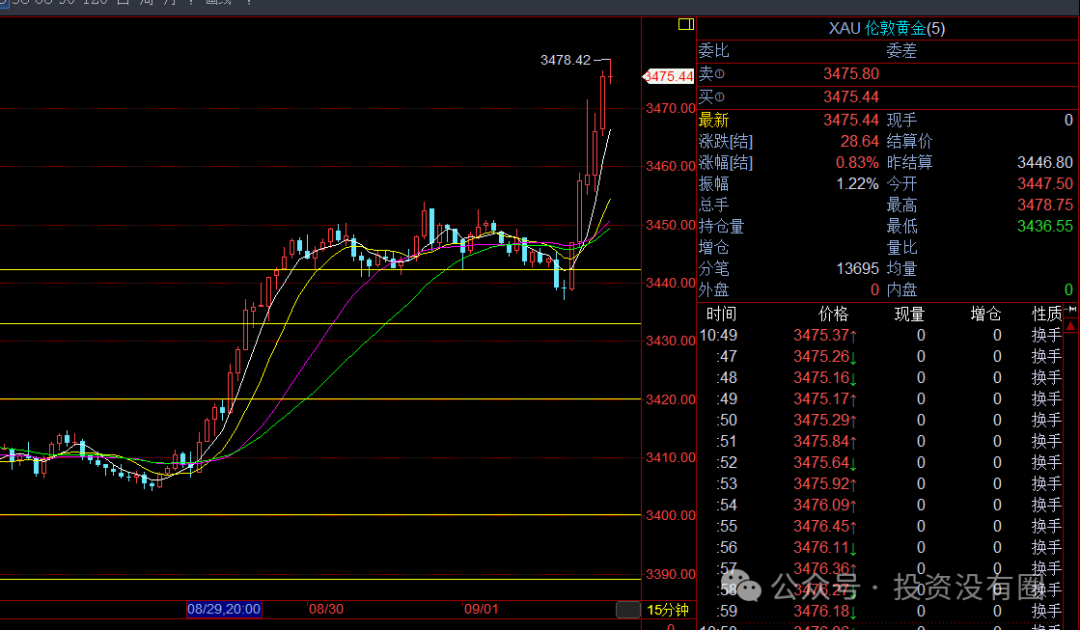Click the gray button beside 15分钟
This screenshot has width=1080, height=630.
click(627, 609)
